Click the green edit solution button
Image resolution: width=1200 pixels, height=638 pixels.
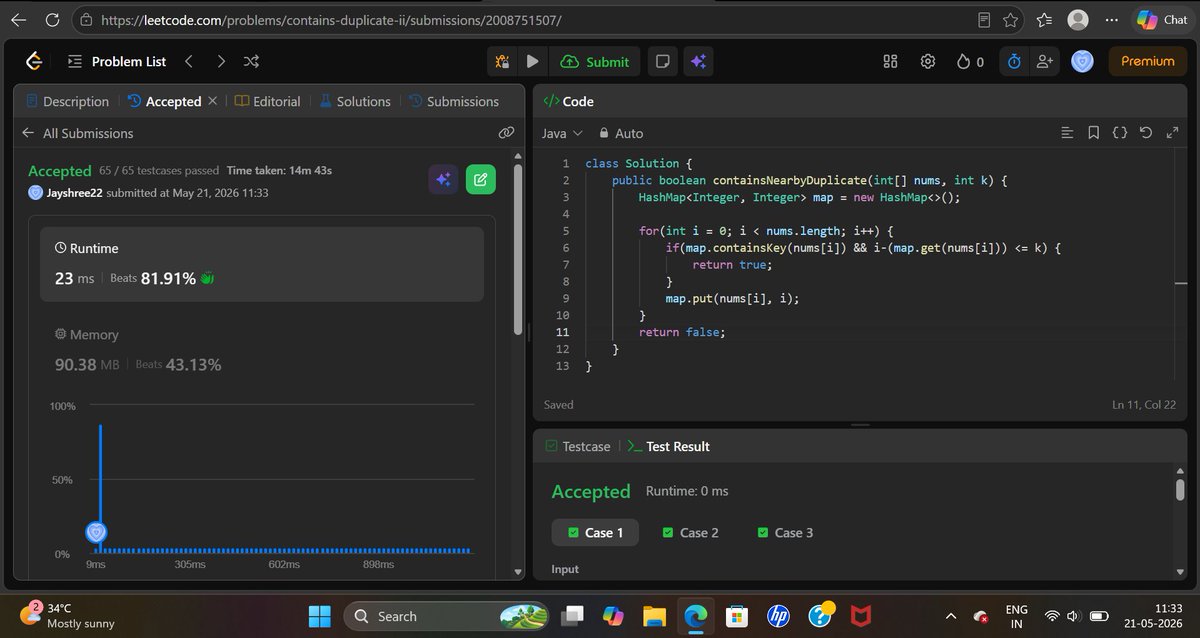(x=480, y=179)
